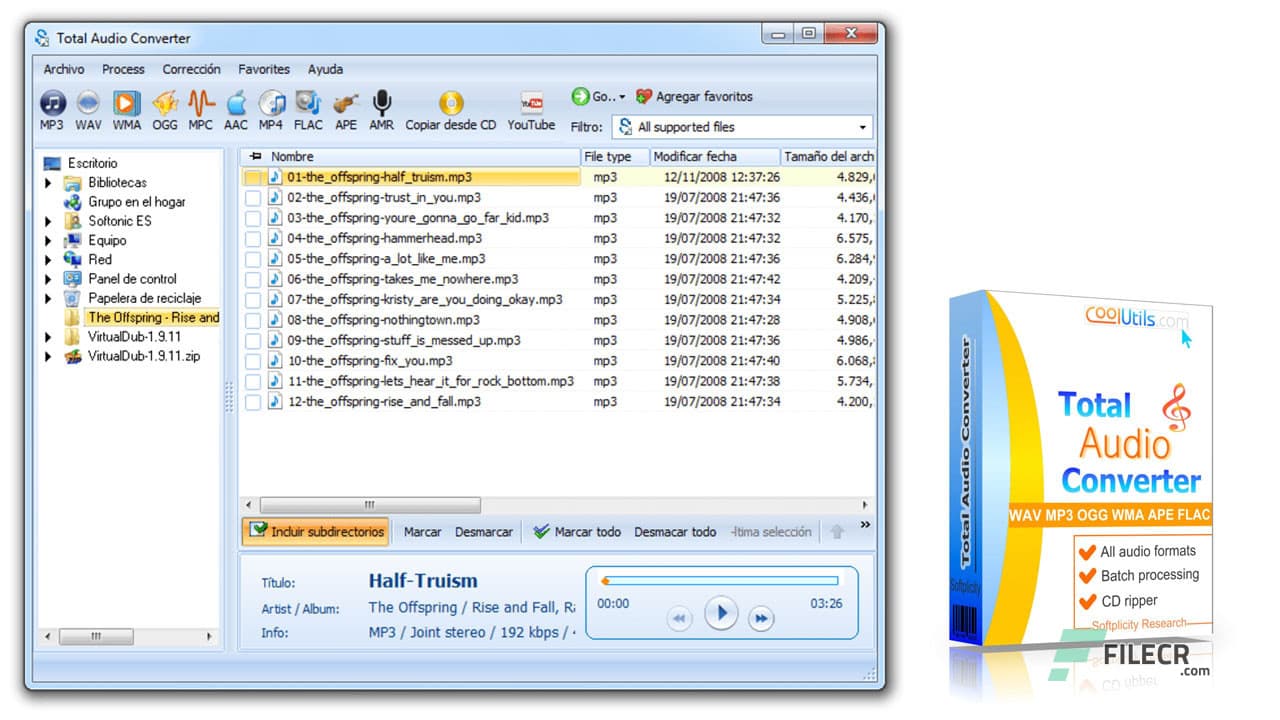The height and width of the screenshot is (720, 1280).
Task: Check the 05-the_offspring-a_lot_like_me.mp3 file
Action: click(x=253, y=258)
